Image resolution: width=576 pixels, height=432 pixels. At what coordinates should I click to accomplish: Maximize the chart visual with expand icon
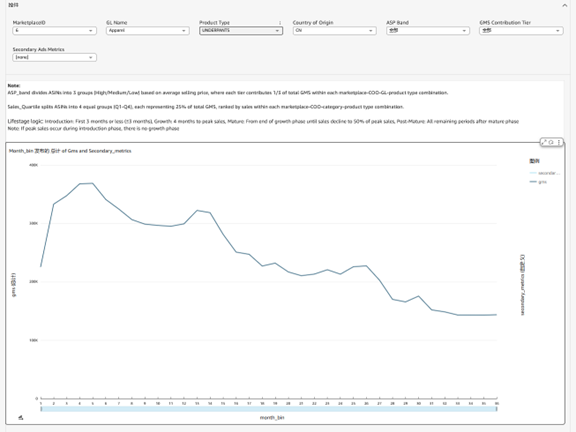pos(544,142)
